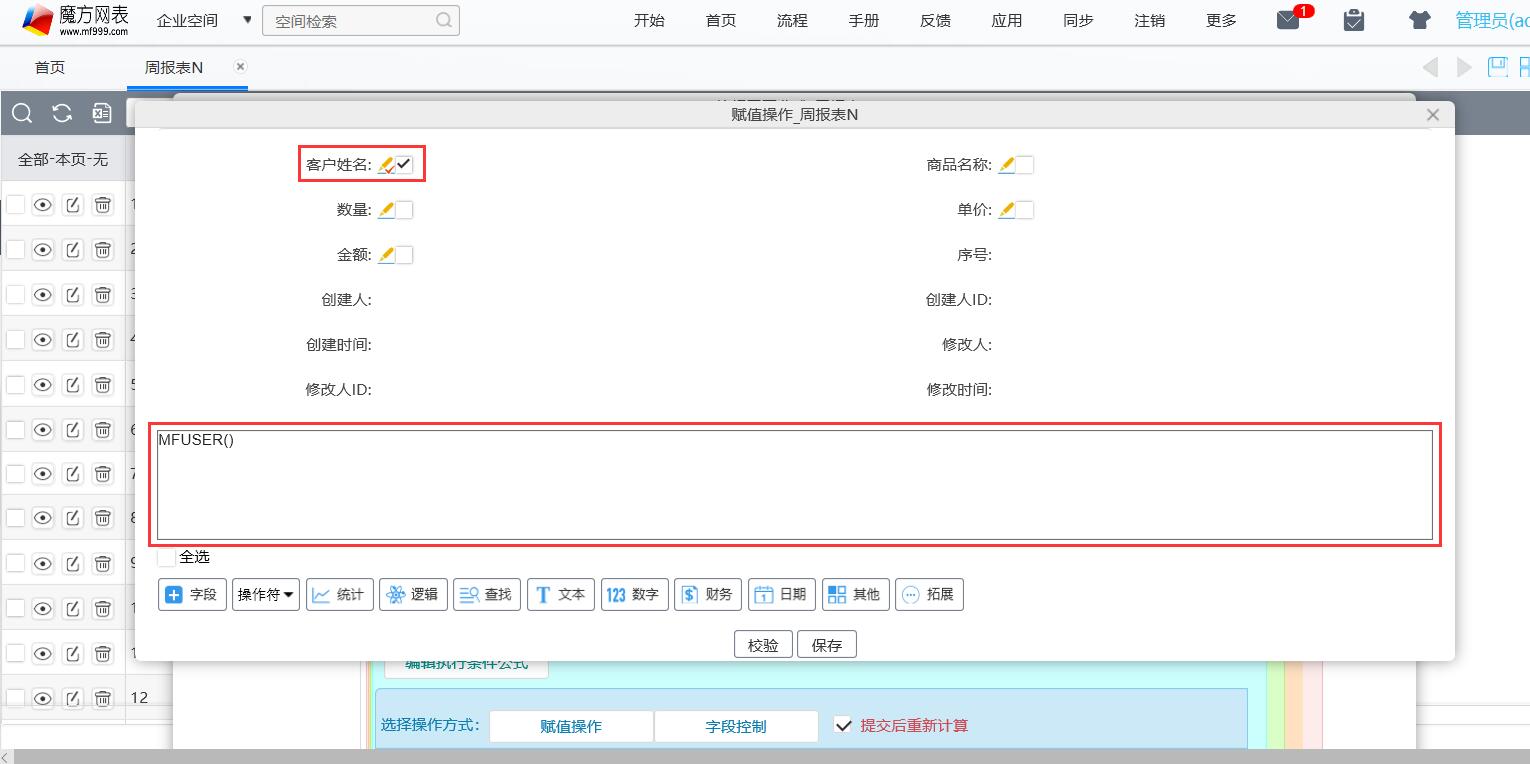Open the 日期 function list

coord(782,594)
